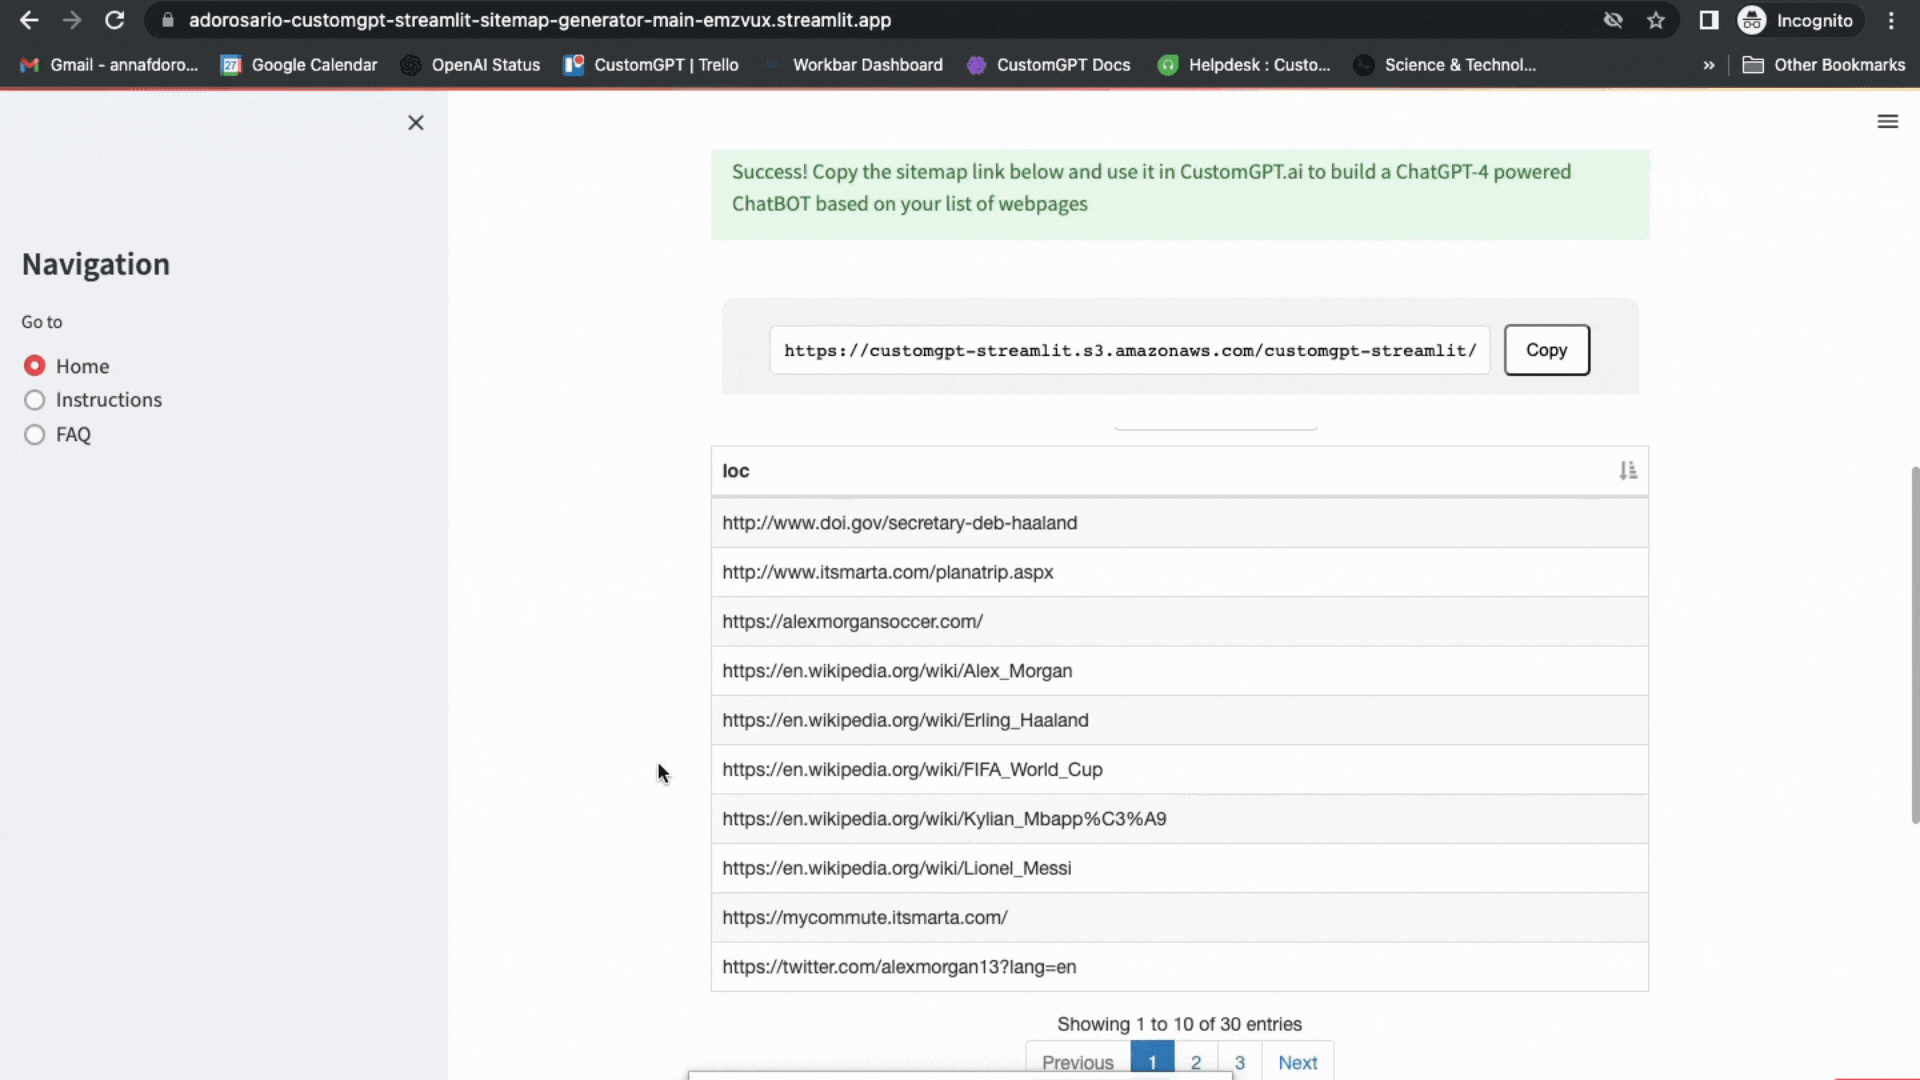Select the Home radio option

pos(35,366)
